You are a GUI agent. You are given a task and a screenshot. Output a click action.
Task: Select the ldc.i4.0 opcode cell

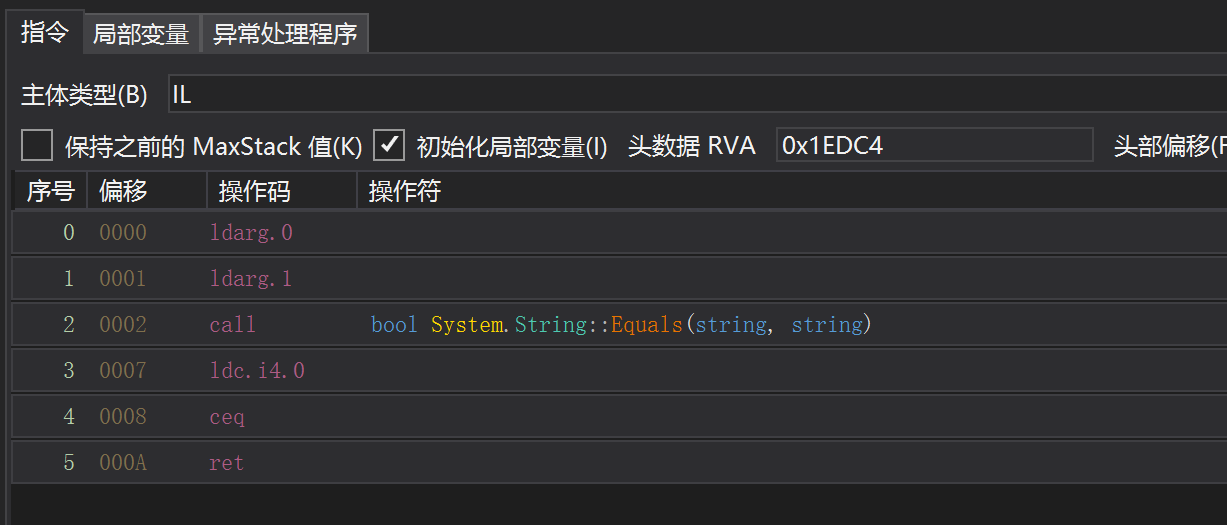point(257,371)
